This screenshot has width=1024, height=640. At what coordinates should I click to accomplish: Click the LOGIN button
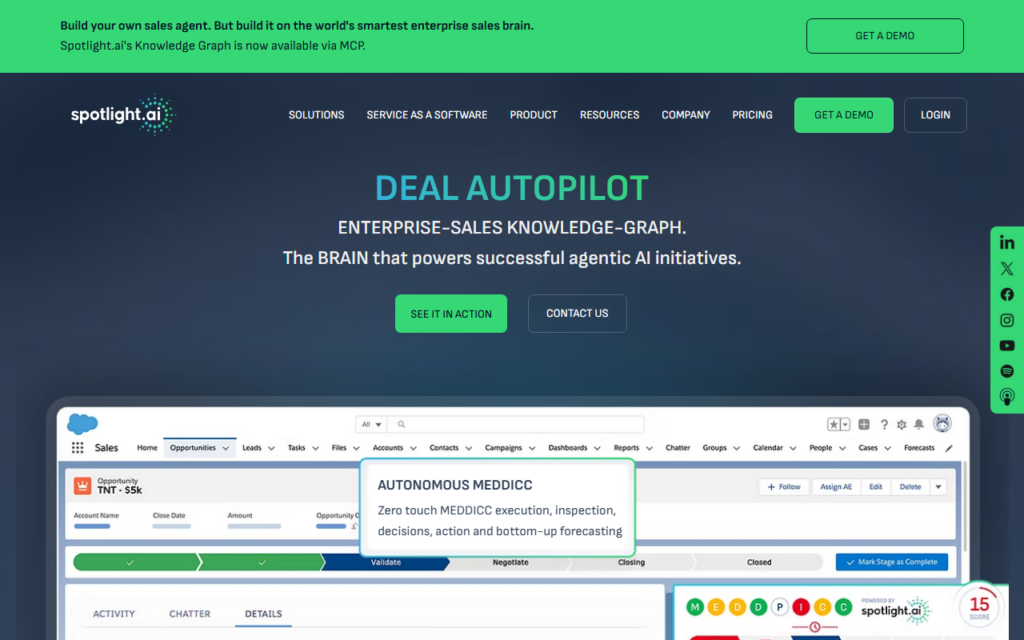coord(935,115)
